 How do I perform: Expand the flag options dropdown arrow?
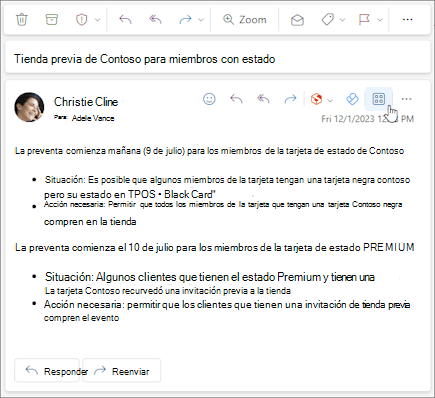point(380,20)
